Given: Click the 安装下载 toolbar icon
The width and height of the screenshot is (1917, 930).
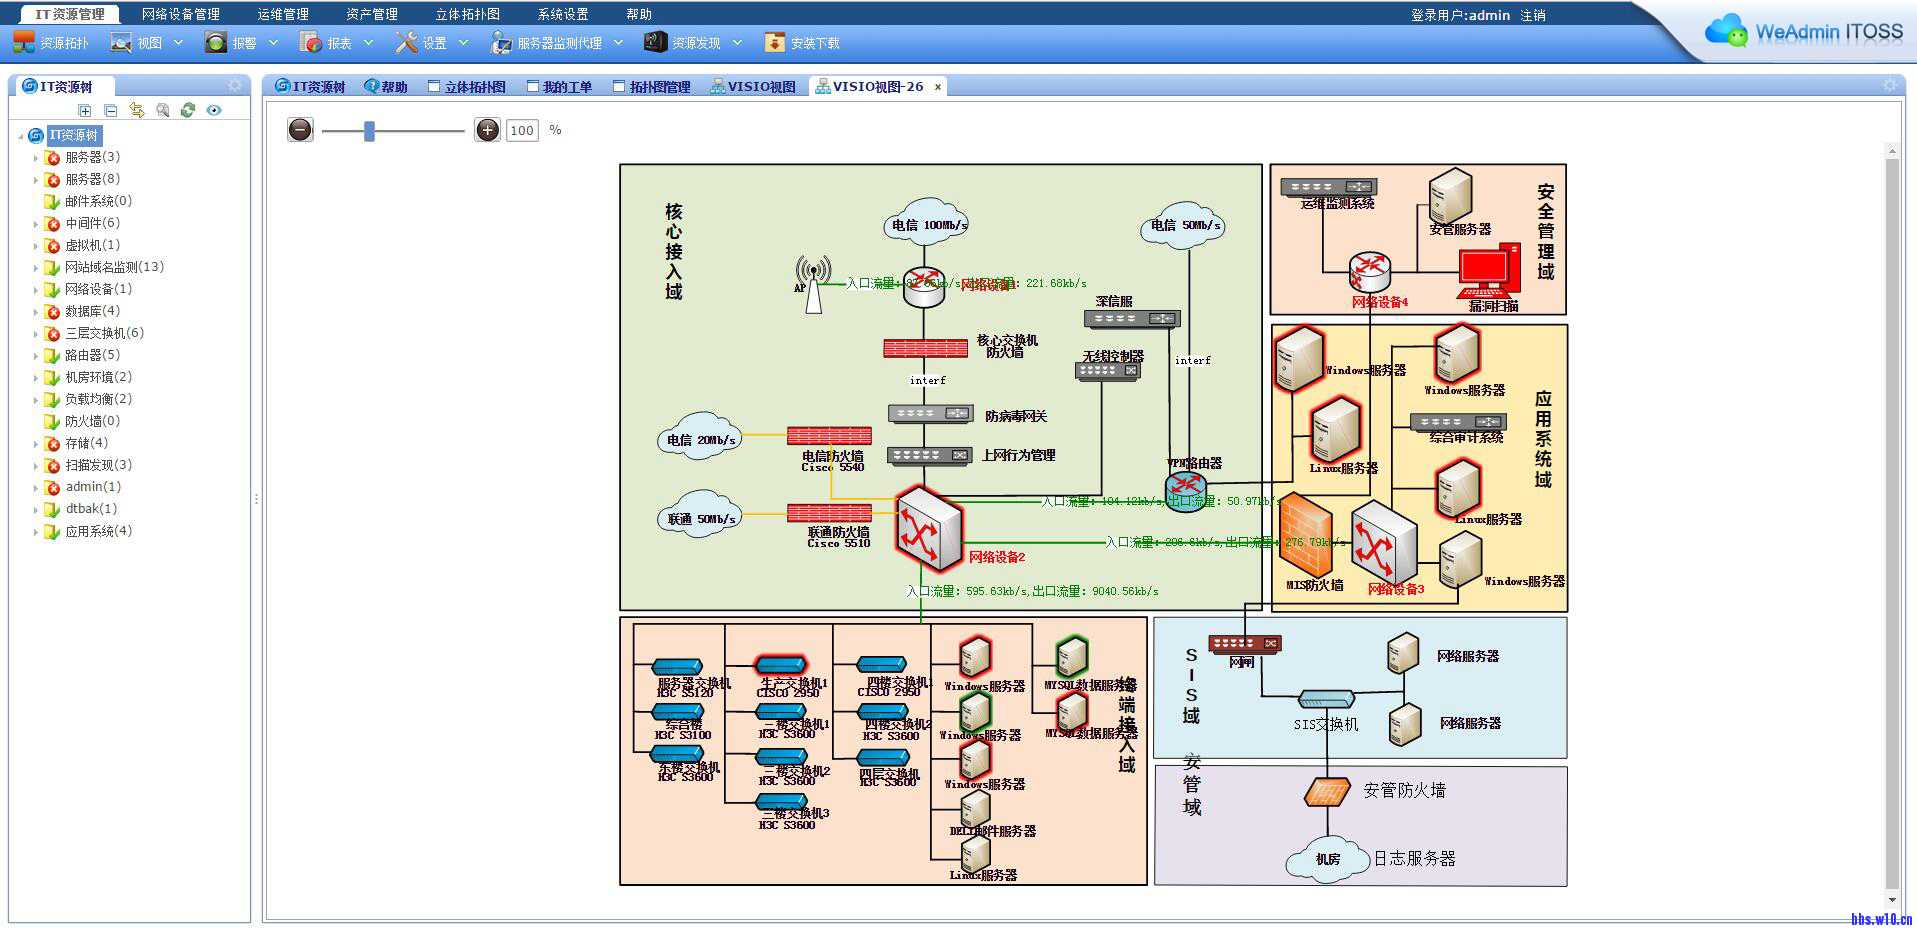Looking at the screenshot, I should (802, 43).
